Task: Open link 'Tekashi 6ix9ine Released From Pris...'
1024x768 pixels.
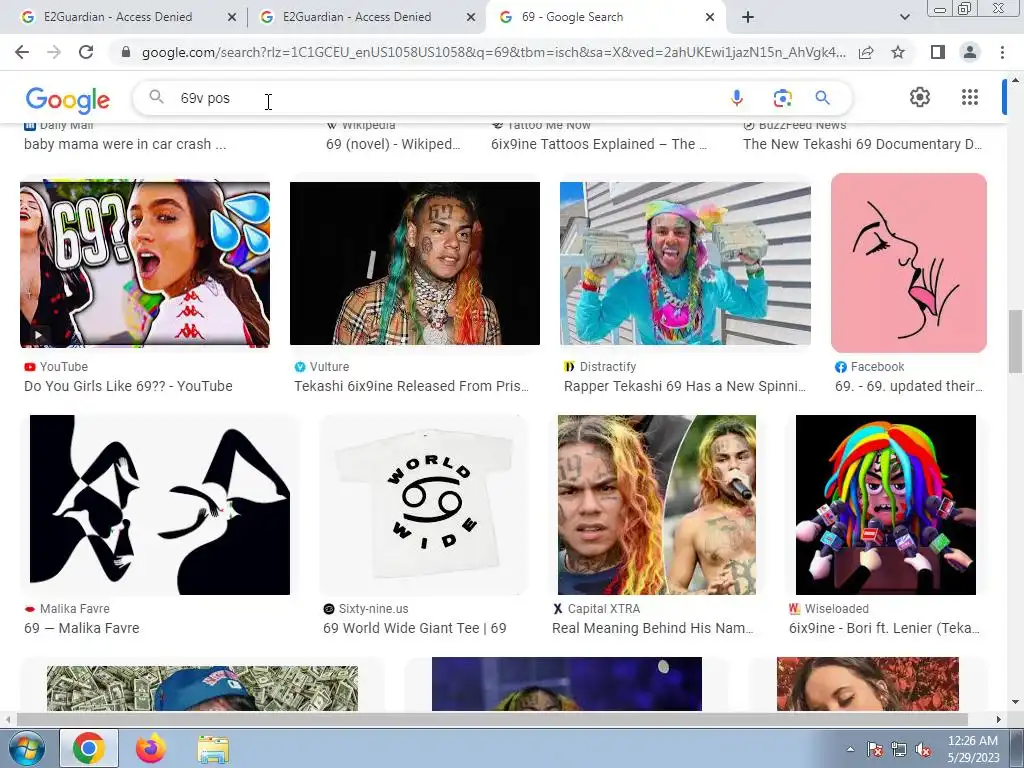Action: click(x=411, y=386)
